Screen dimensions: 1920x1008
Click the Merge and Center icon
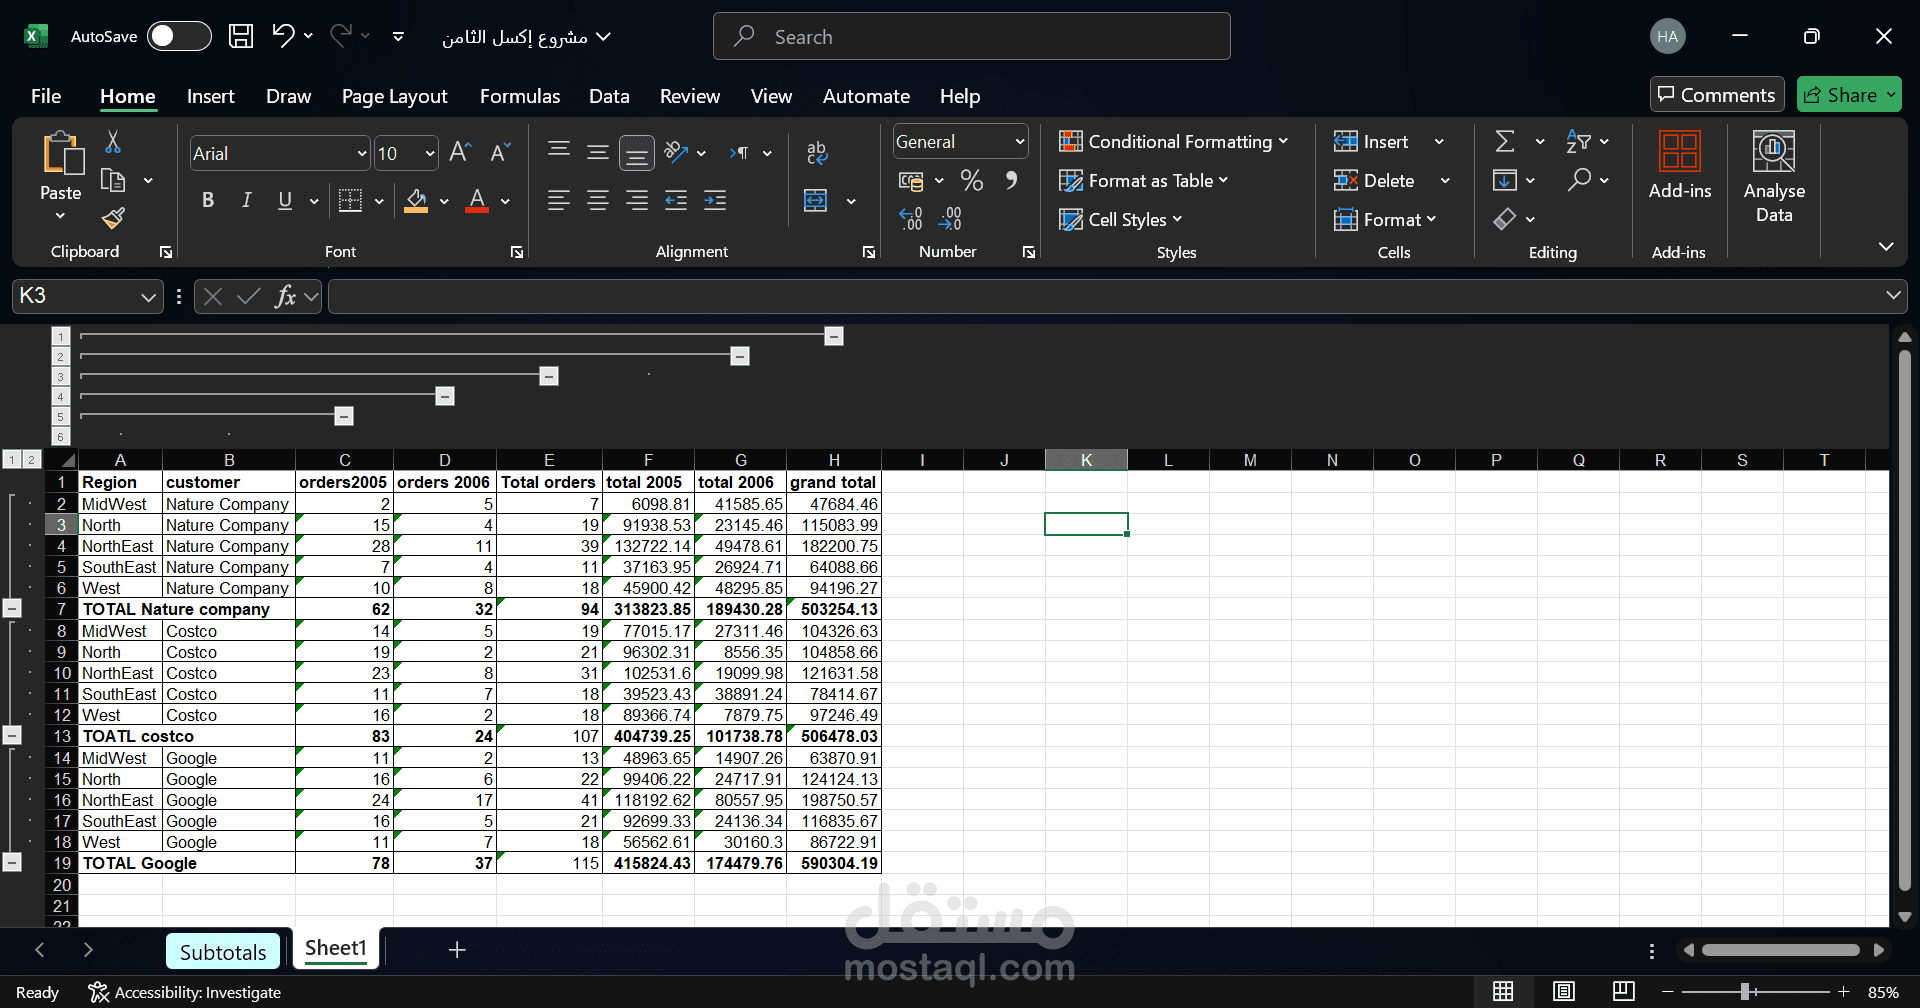pyautogui.click(x=816, y=200)
